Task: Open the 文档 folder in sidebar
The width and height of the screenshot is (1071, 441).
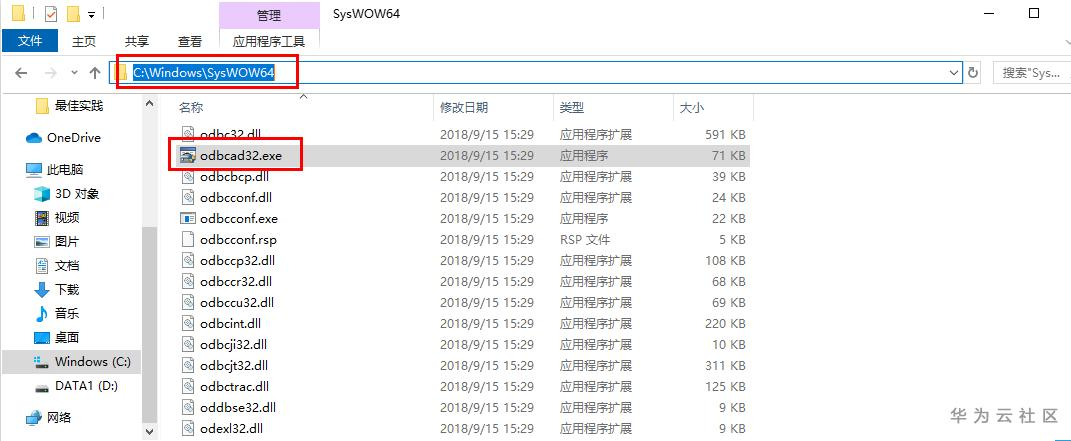Action: click(x=57, y=266)
